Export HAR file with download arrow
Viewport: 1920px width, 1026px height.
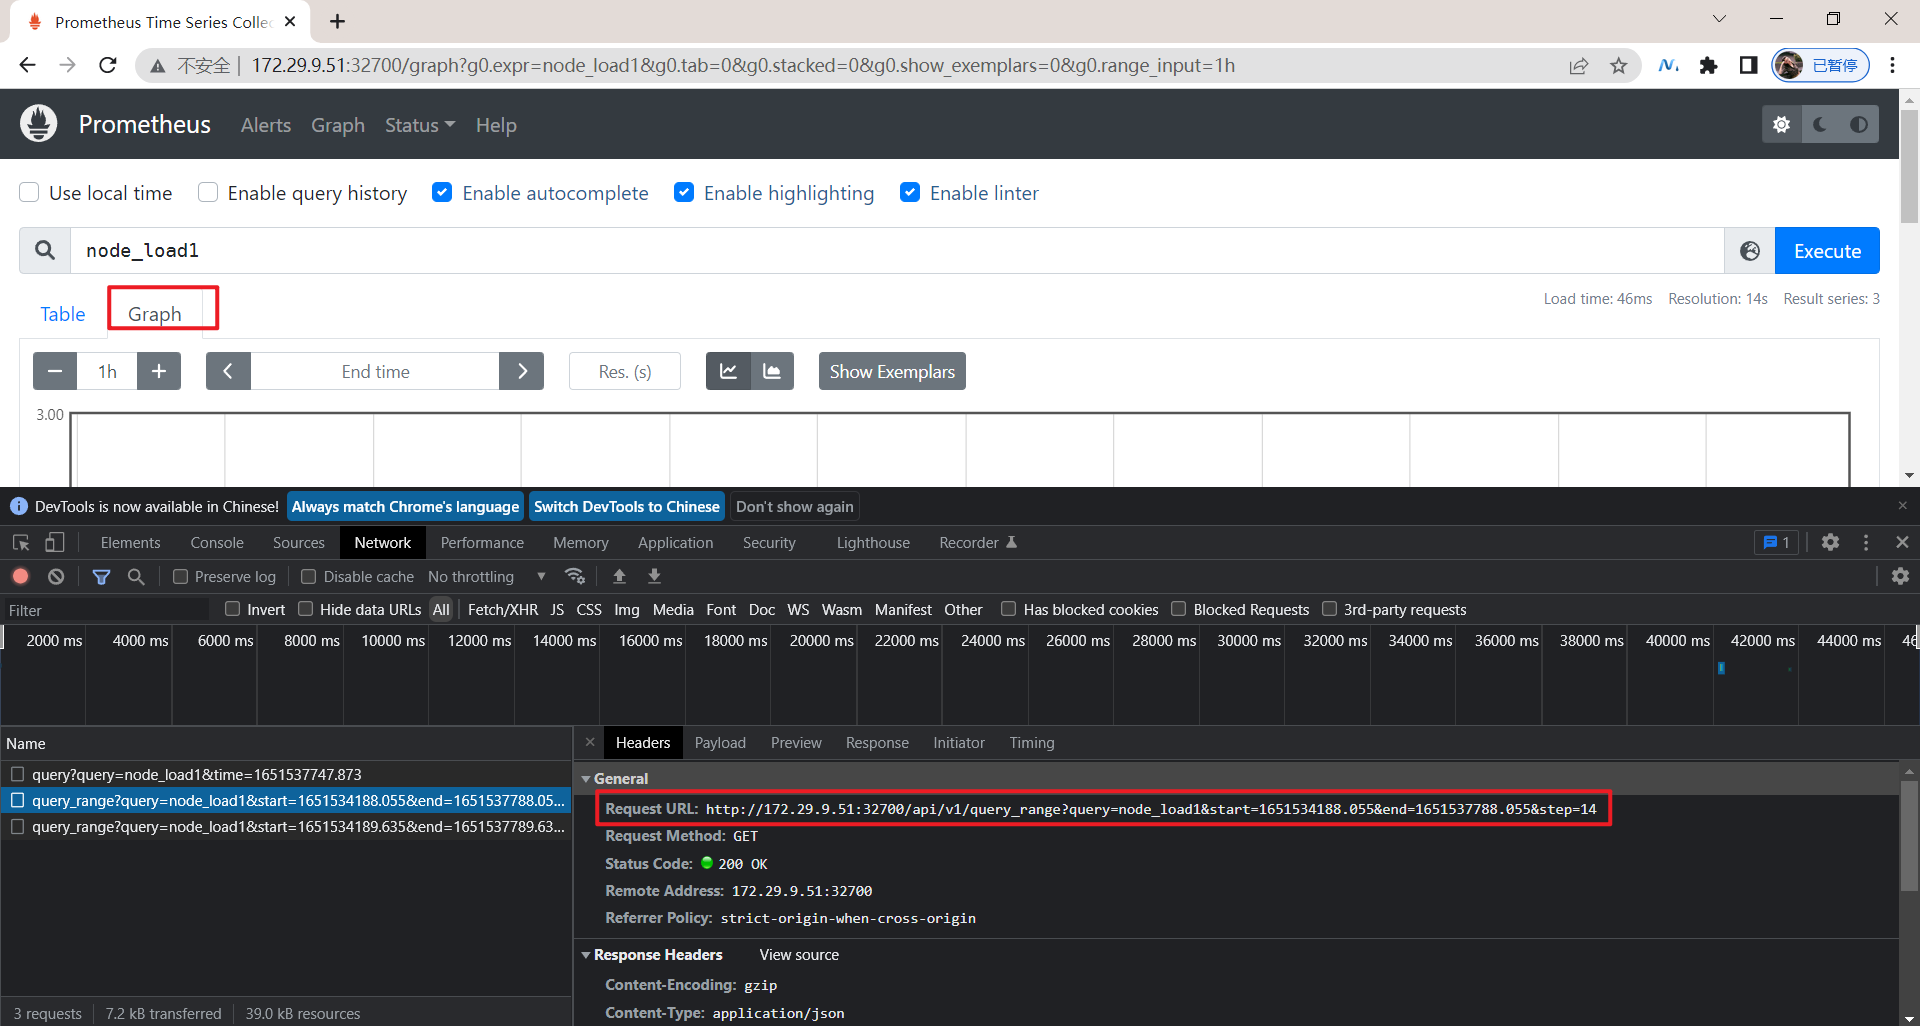click(654, 576)
